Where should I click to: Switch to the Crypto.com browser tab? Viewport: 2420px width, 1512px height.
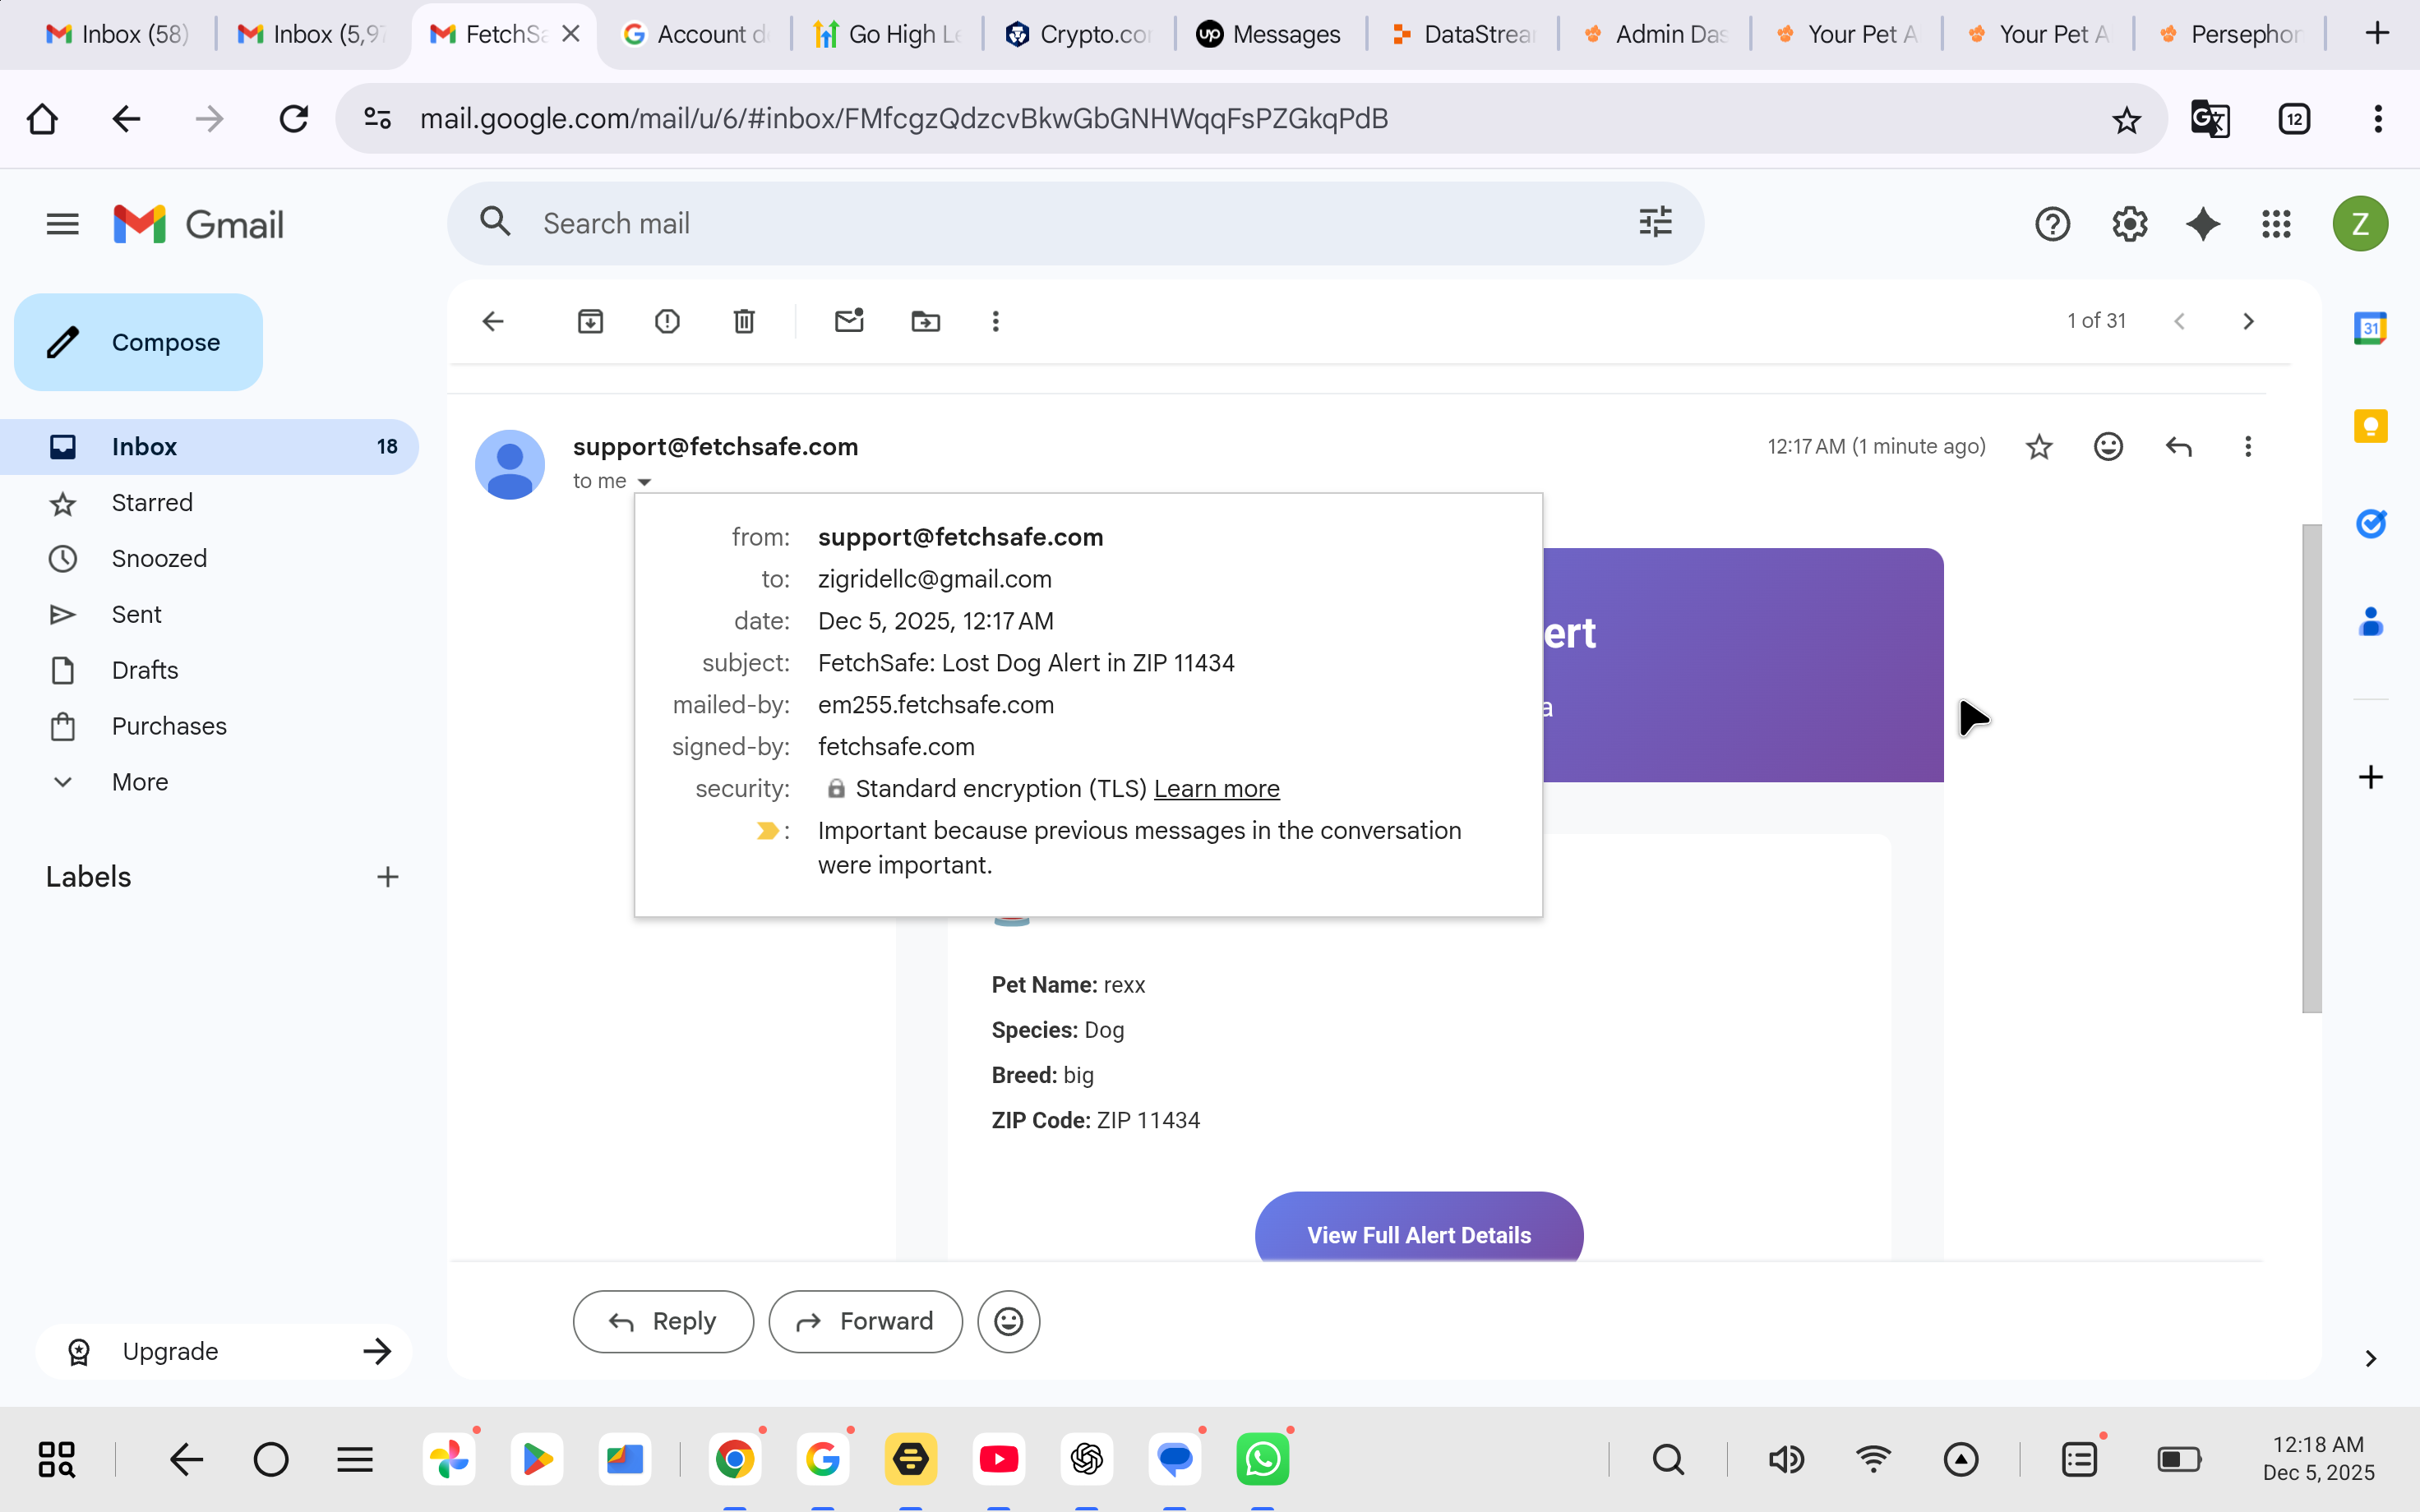click(x=1078, y=34)
